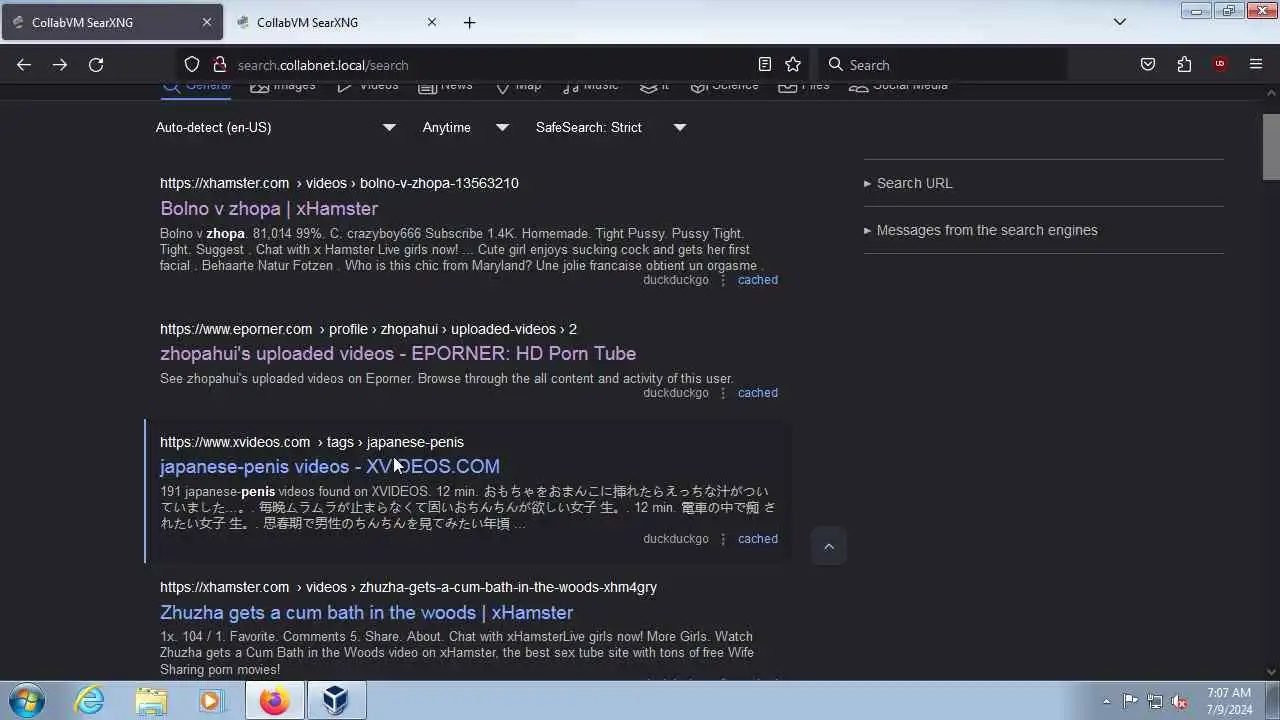1280x720 pixels.
Task: Show the list of all tabs
Action: click(x=1120, y=22)
